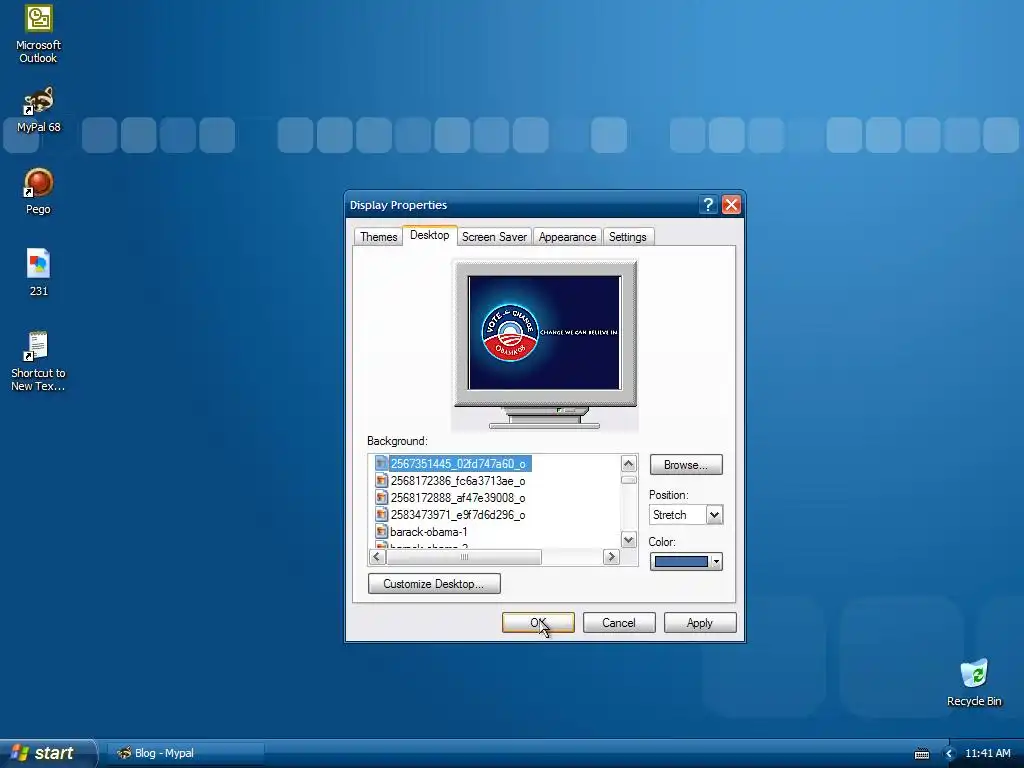Open the Windows start menu
Screen dimensions: 1024x768
[47, 753]
